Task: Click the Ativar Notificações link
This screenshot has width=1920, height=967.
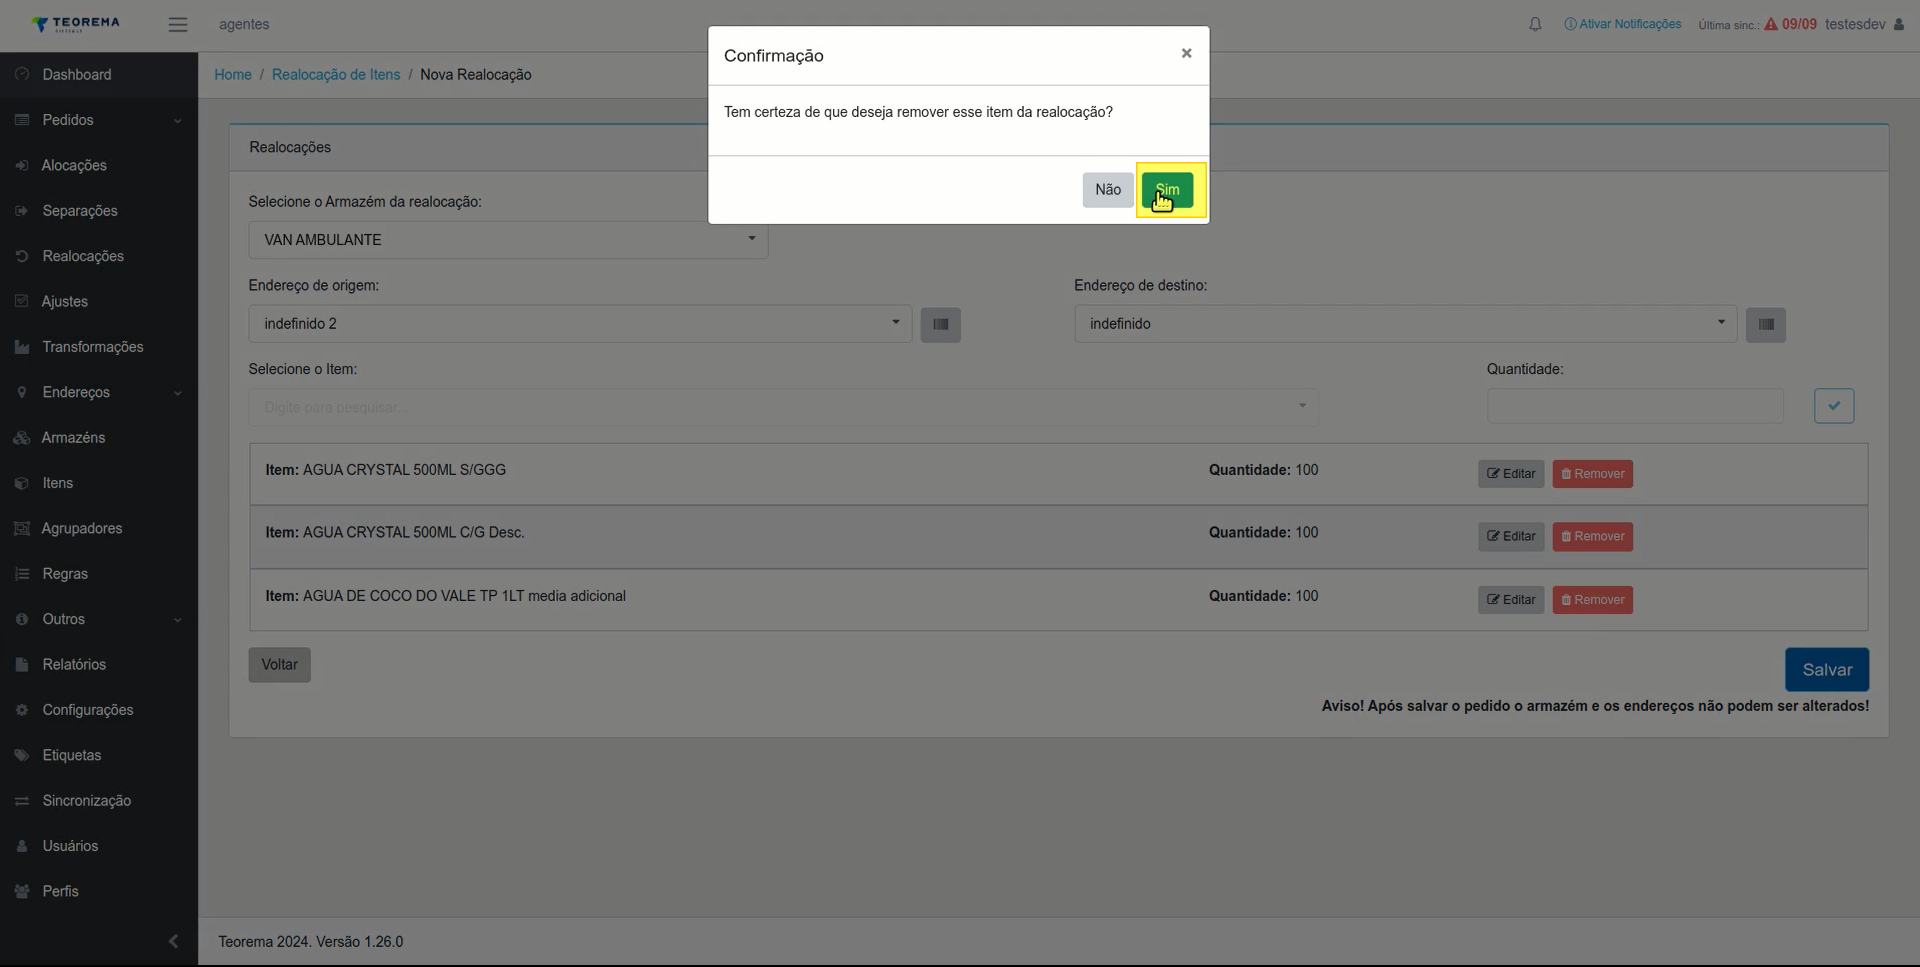Action: pyautogui.click(x=1623, y=24)
